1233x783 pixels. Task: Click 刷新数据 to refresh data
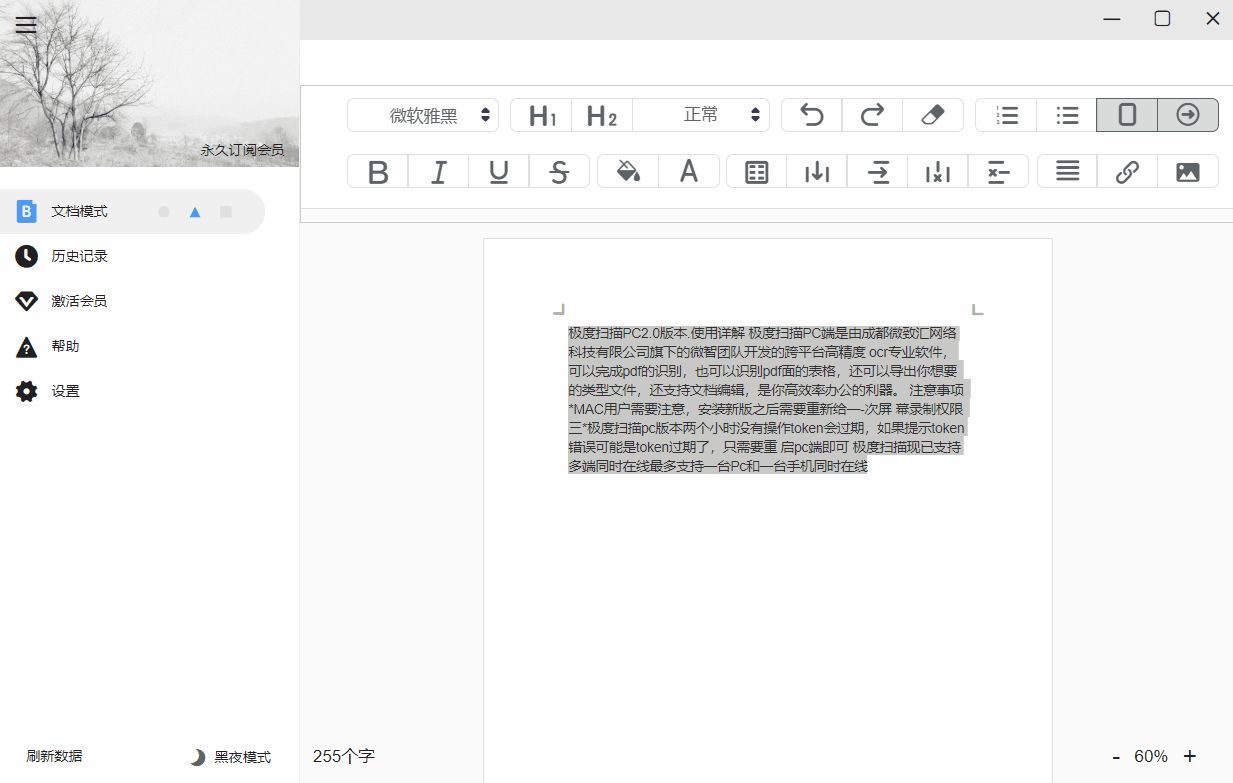coord(52,756)
